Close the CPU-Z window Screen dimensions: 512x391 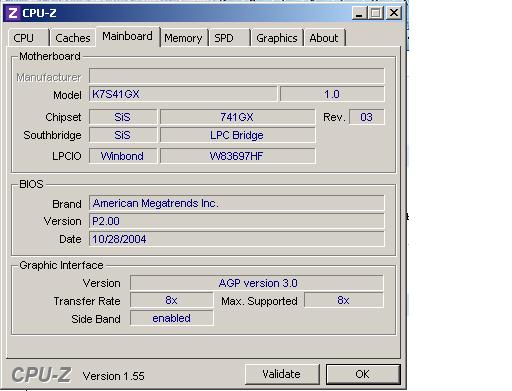tap(394, 13)
